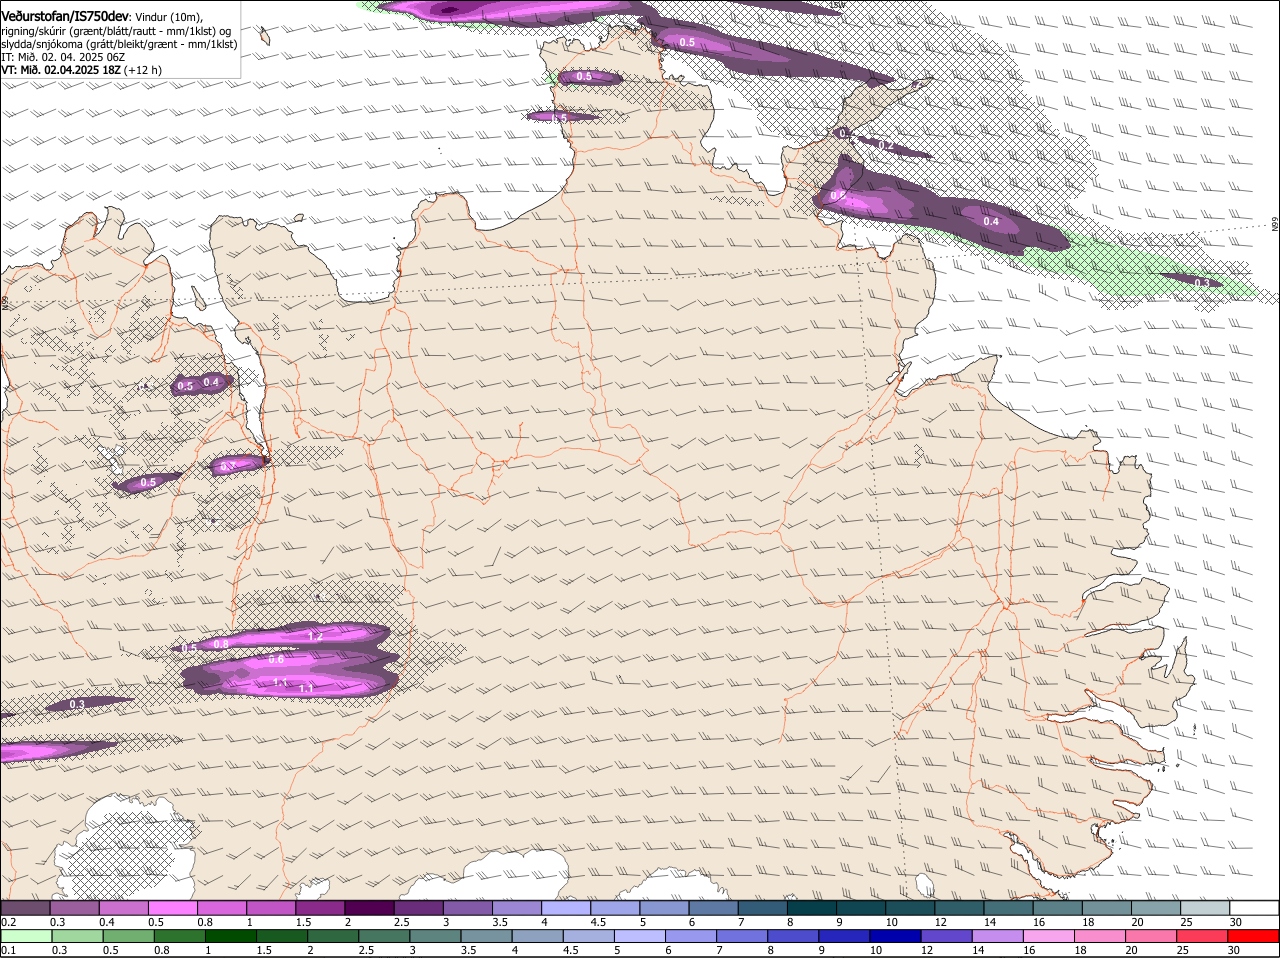Image resolution: width=1280 pixels, height=958 pixels.
Task: Click the 0.2 label on the northeastern purple streak
Action: (x=886, y=146)
